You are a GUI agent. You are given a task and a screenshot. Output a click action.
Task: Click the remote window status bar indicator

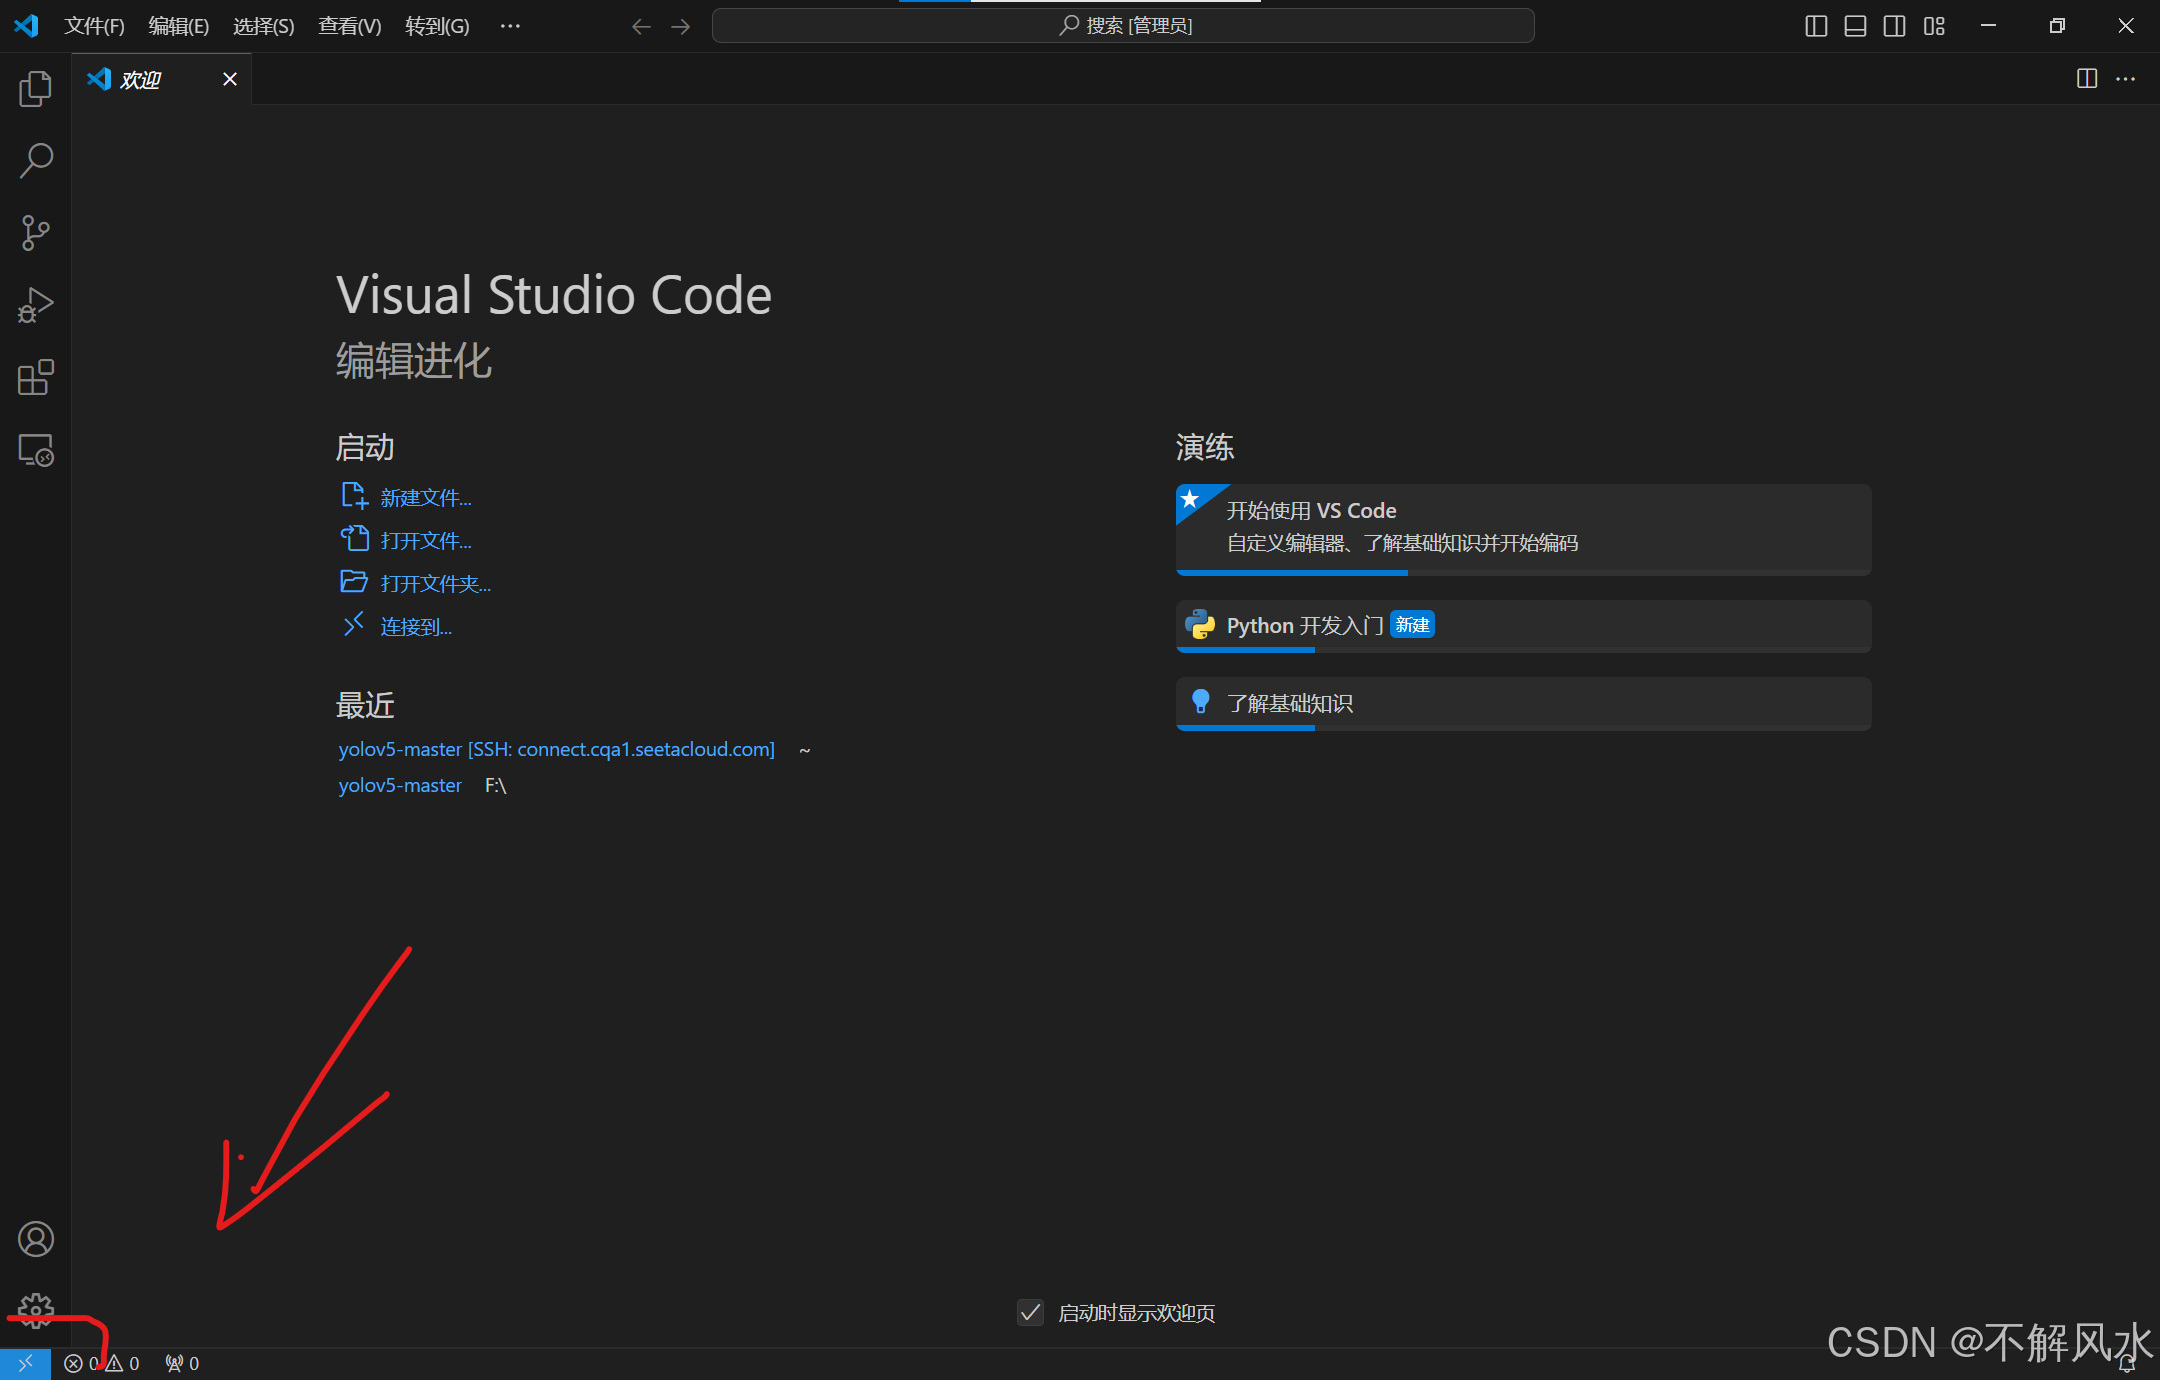click(25, 1363)
